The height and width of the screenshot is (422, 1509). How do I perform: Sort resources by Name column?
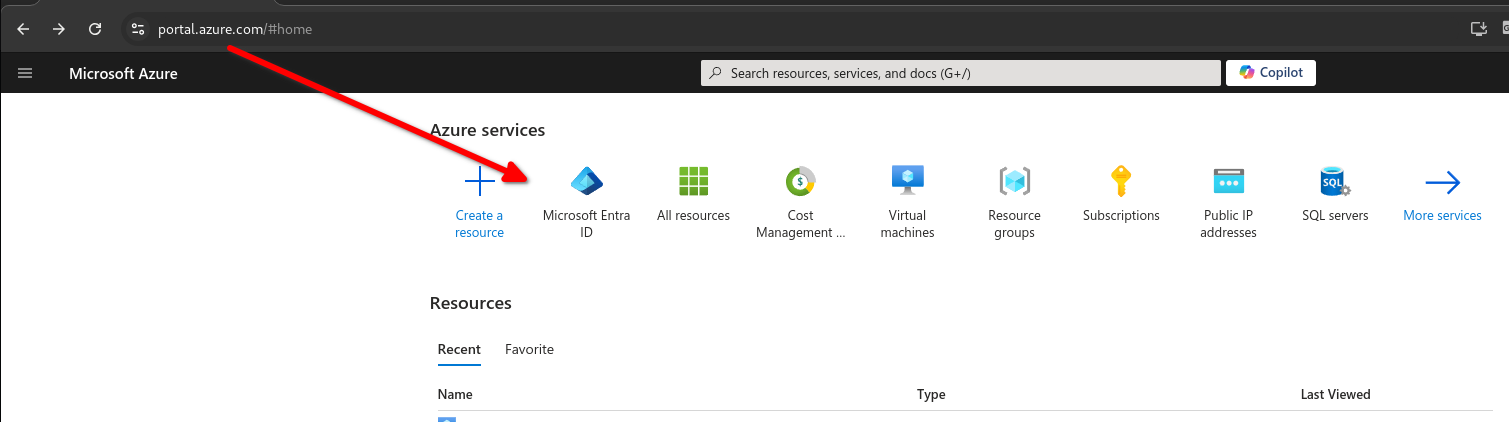(455, 394)
